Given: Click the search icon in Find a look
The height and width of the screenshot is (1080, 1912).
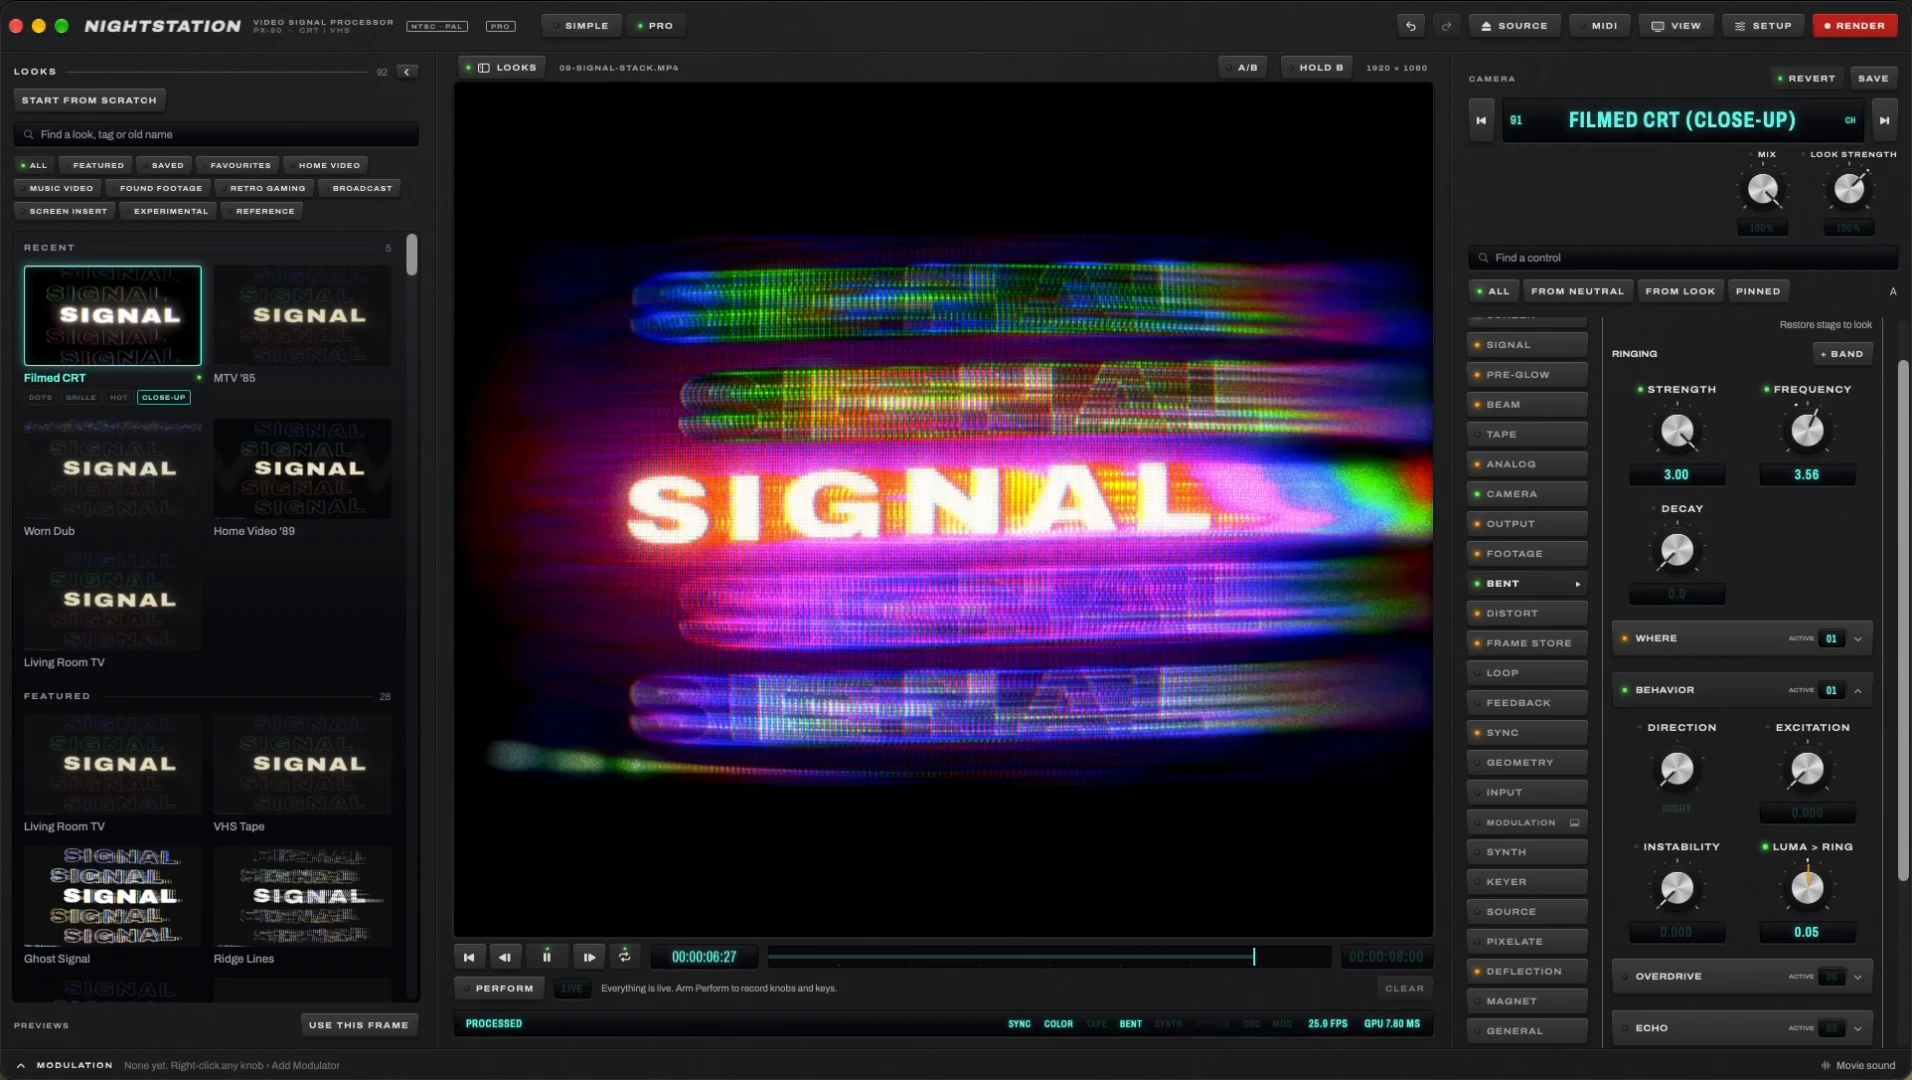Looking at the screenshot, I should (29, 134).
